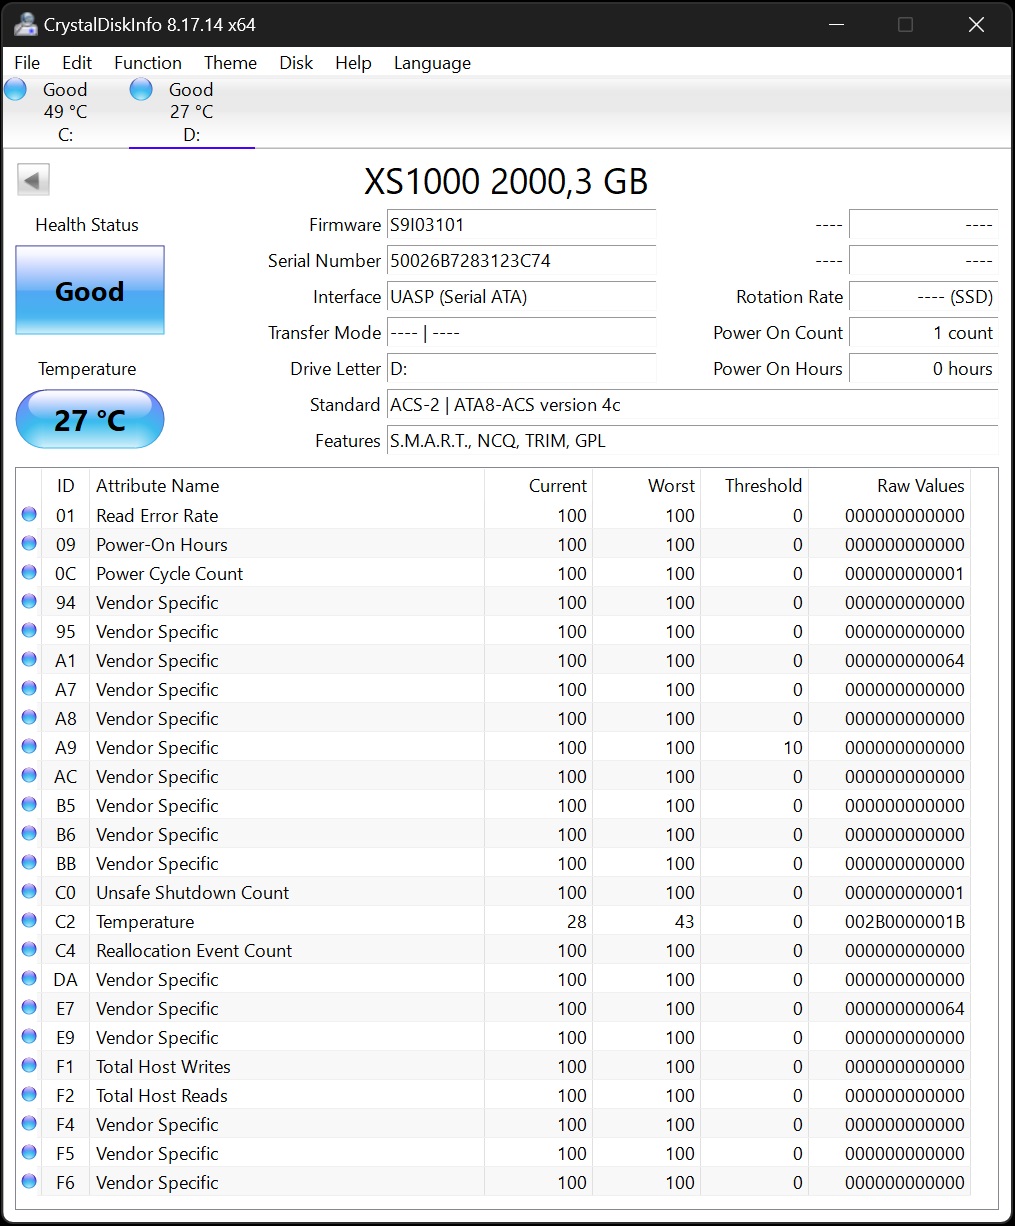
Task: Click the 27 °C temperature button
Action: [90, 419]
